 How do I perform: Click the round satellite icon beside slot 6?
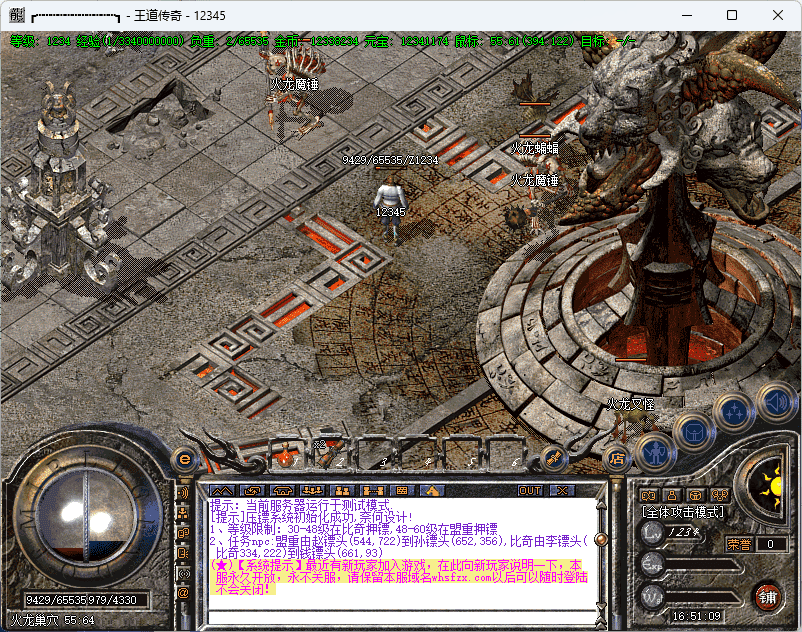tap(553, 459)
